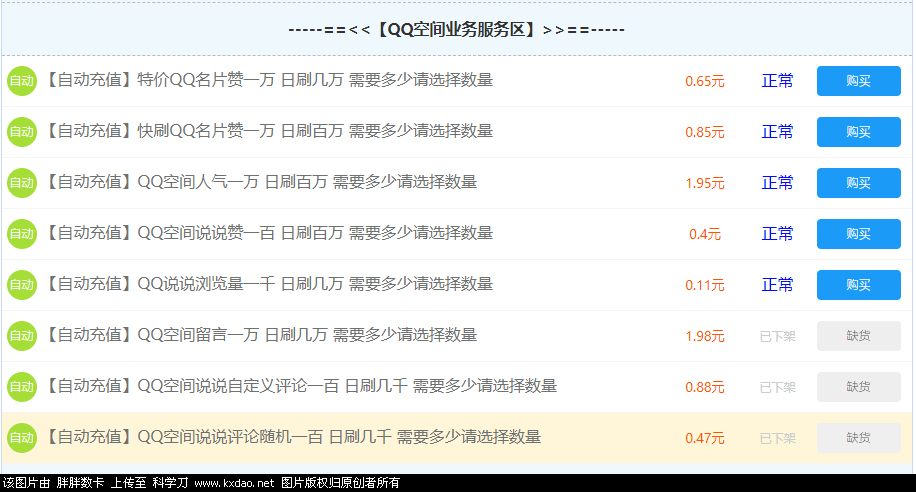This screenshot has height=492, width=916.
Task: Open the 快刷QQ名片赞一万 日刷百万 listing
Action: pyautogui.click(x=269, y=131)
